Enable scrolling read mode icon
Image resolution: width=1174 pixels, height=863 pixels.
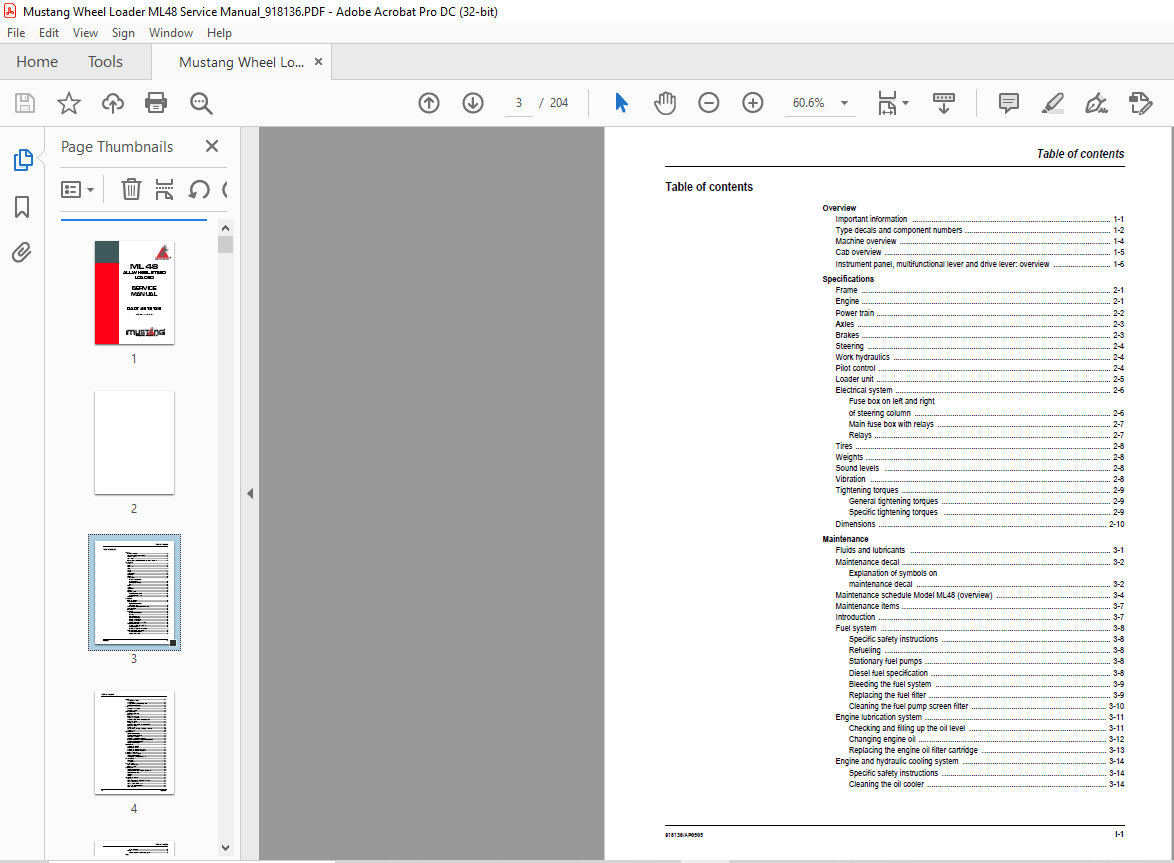943,103
